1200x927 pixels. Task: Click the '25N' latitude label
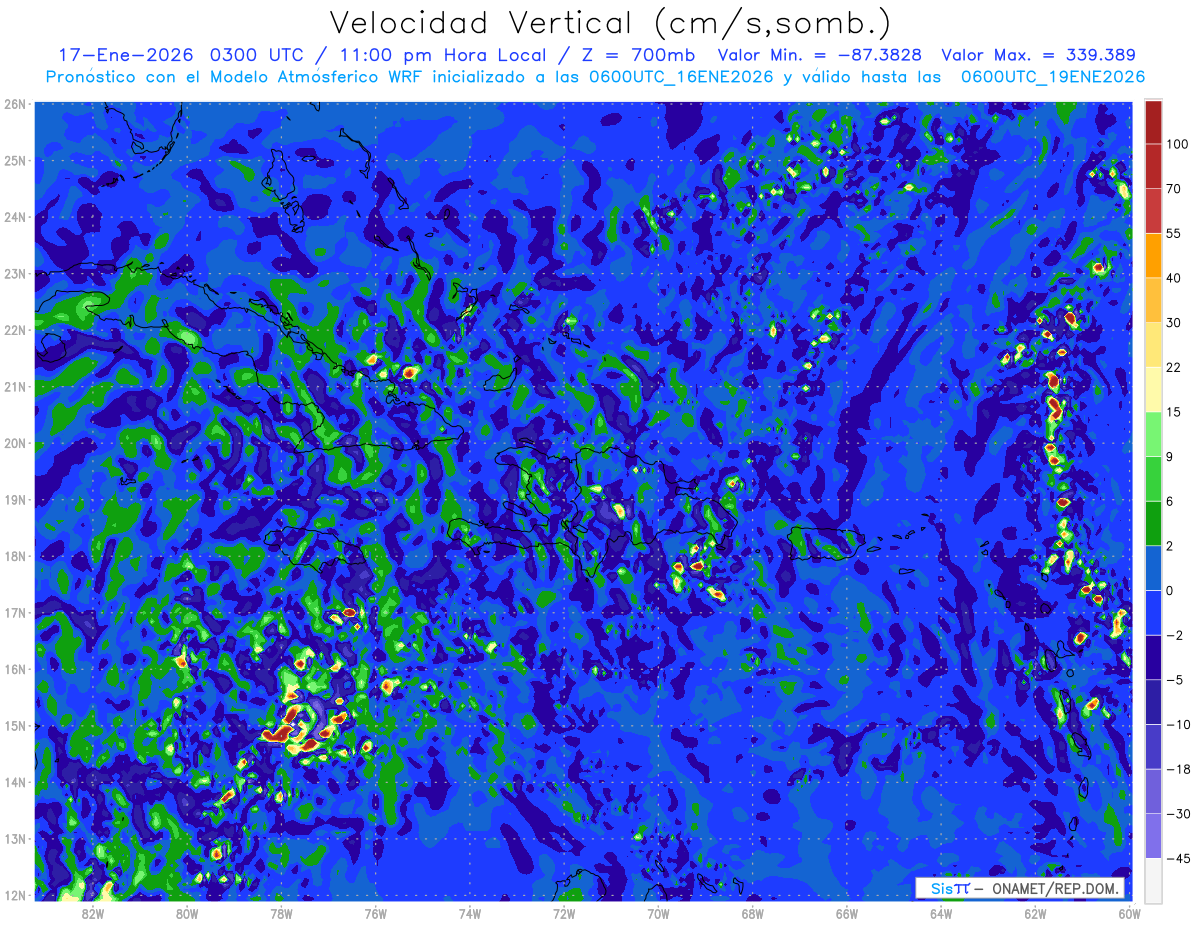[x=15, y=160]
